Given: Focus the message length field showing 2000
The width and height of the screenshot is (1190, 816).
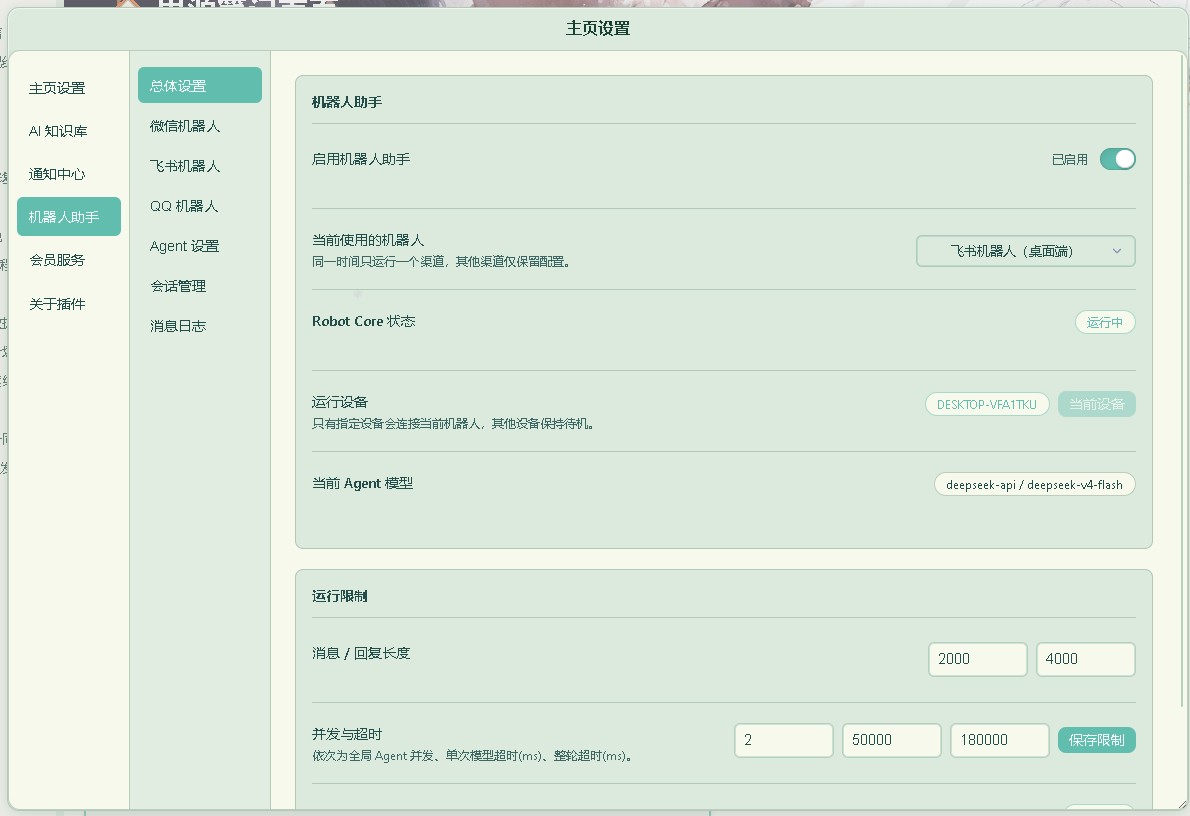Looking at the screenshot, I should (x=978, y=659).
